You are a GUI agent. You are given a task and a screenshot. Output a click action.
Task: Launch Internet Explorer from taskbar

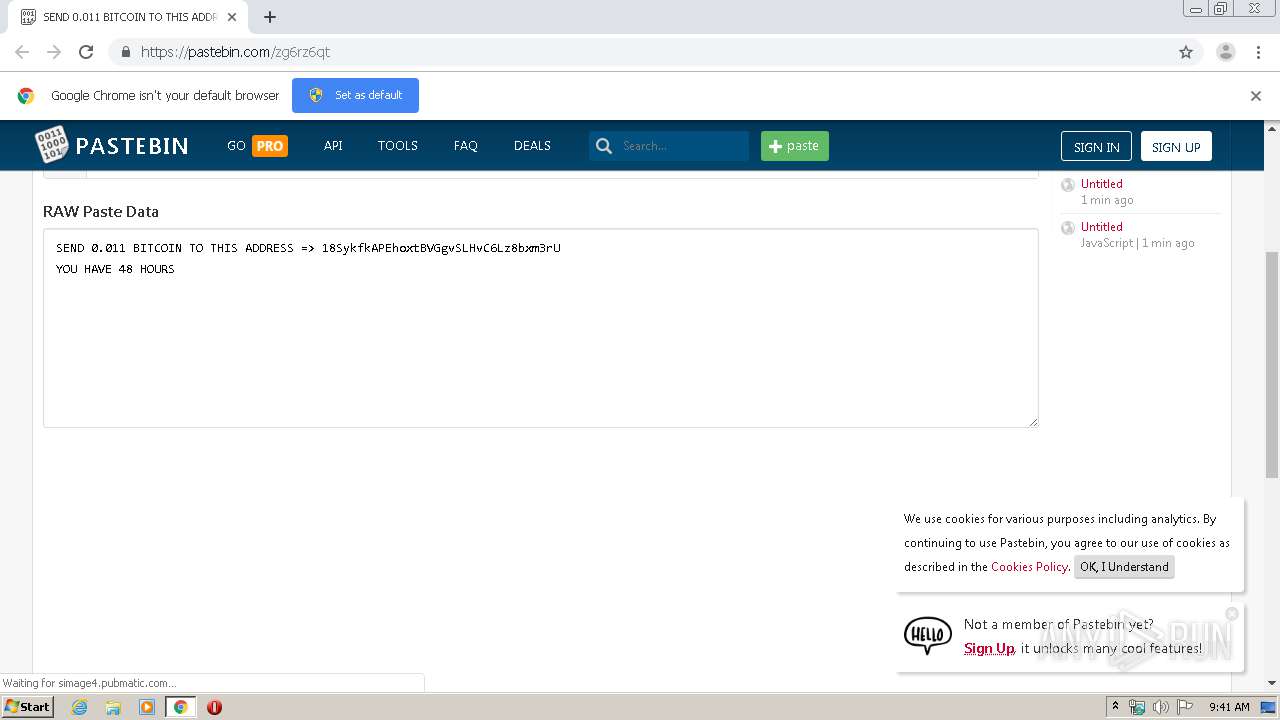coord(79,707)
